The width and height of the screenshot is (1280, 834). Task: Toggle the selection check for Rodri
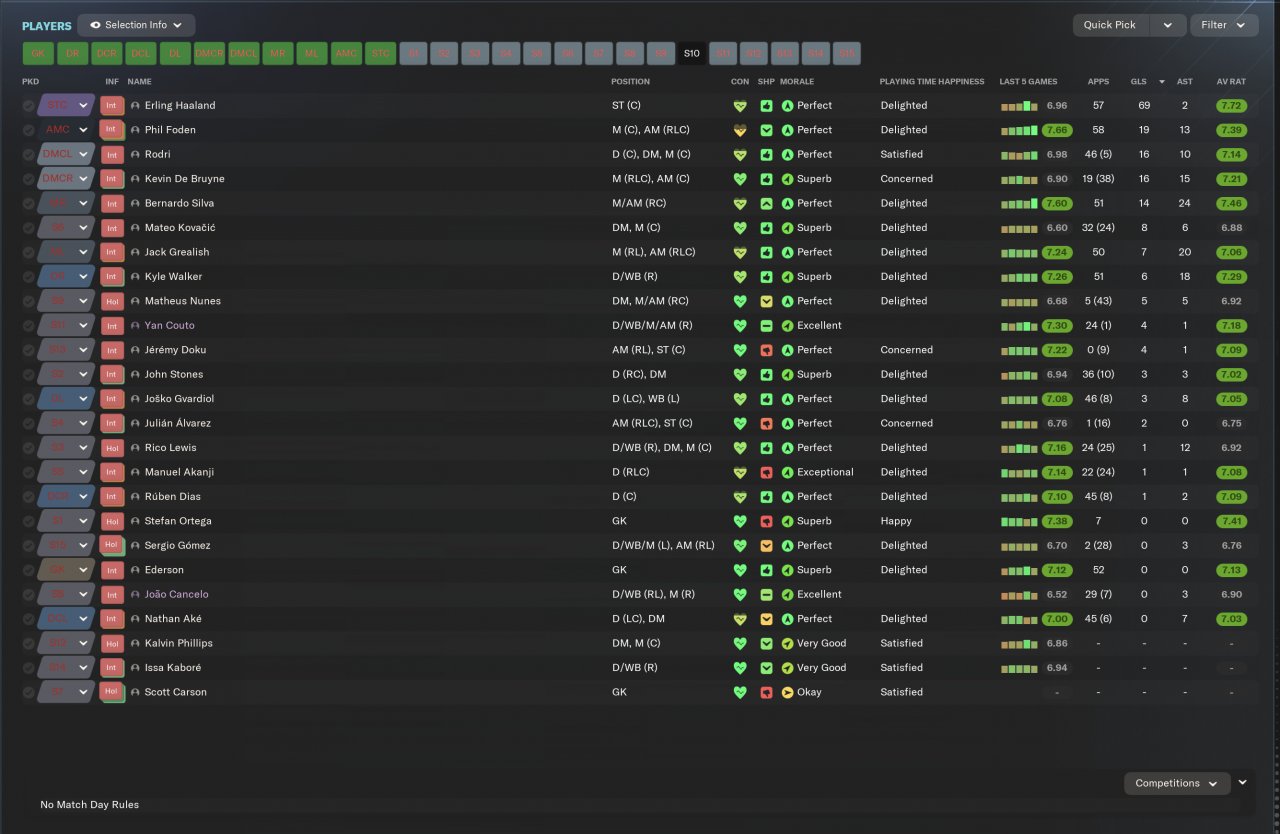[x=28, y=154]
